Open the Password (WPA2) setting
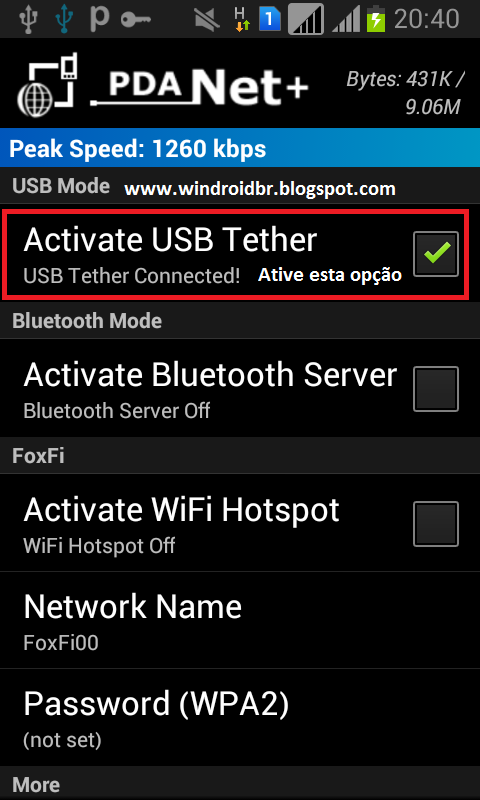480x800 pixels. [x=240, y=717]
